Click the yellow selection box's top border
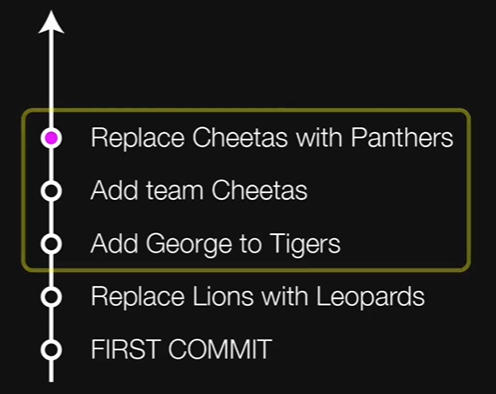496x394 pixels. 246,110
